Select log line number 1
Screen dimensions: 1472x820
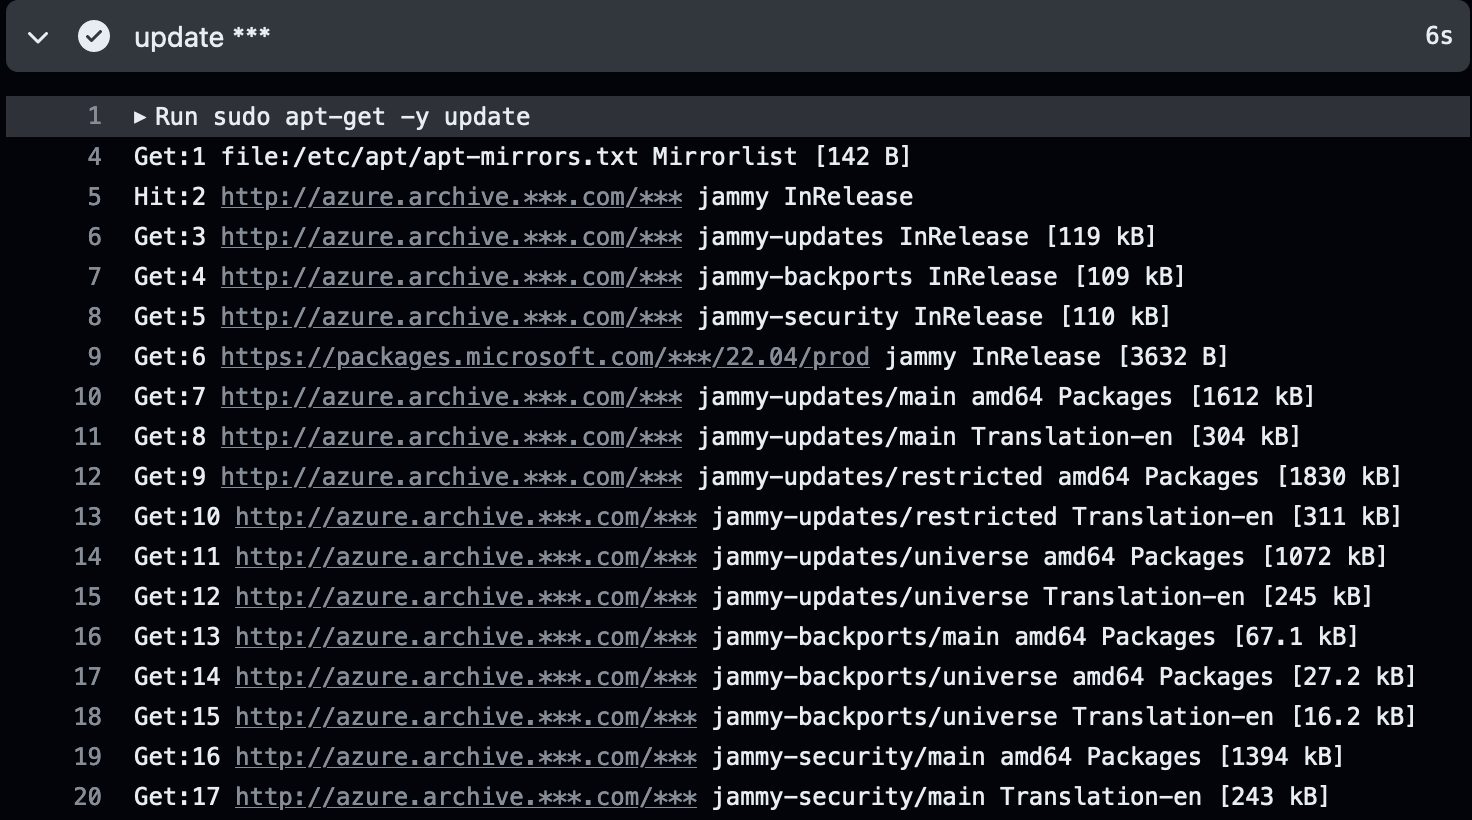pos(94,117)
